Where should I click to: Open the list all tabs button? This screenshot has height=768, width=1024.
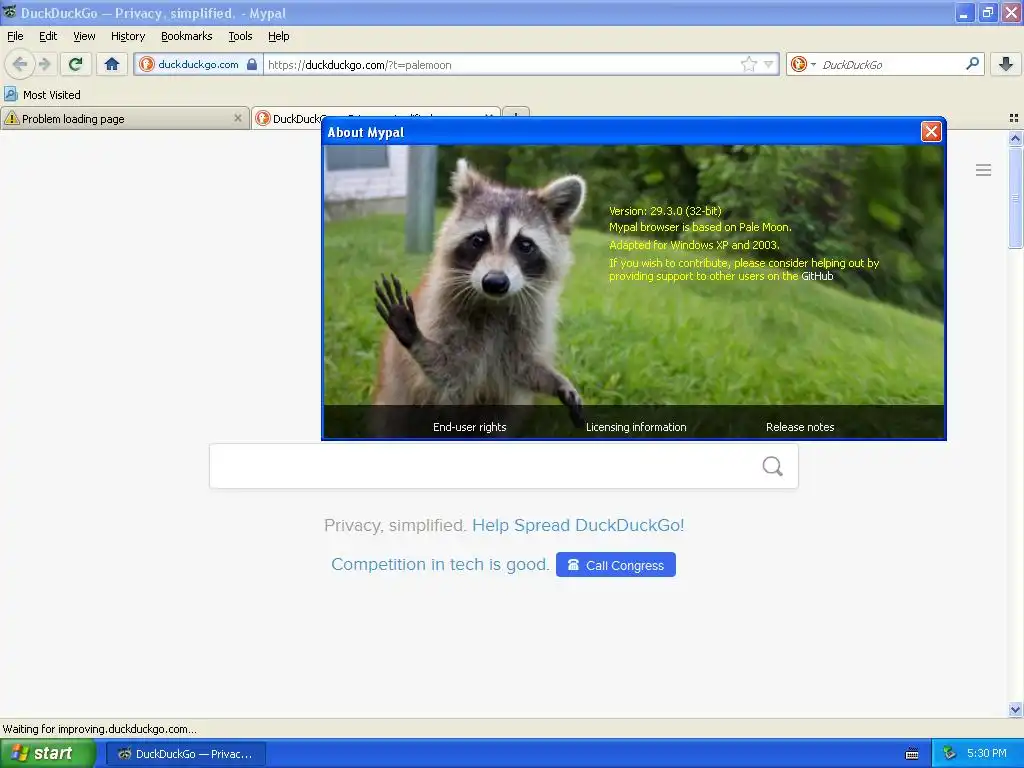coord(1014,118)
